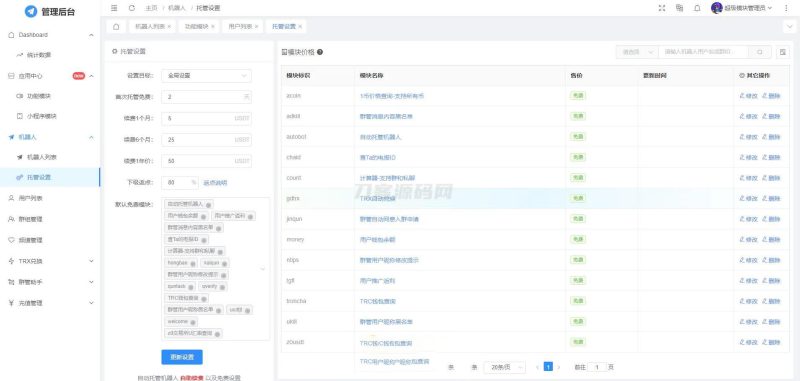Click the 续费1个月 price input field
The height and width of the screenshot is (381, 800).
click(206, 118)
